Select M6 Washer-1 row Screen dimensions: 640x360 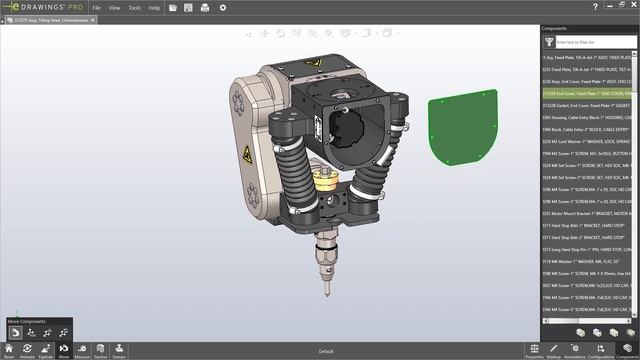587,261
